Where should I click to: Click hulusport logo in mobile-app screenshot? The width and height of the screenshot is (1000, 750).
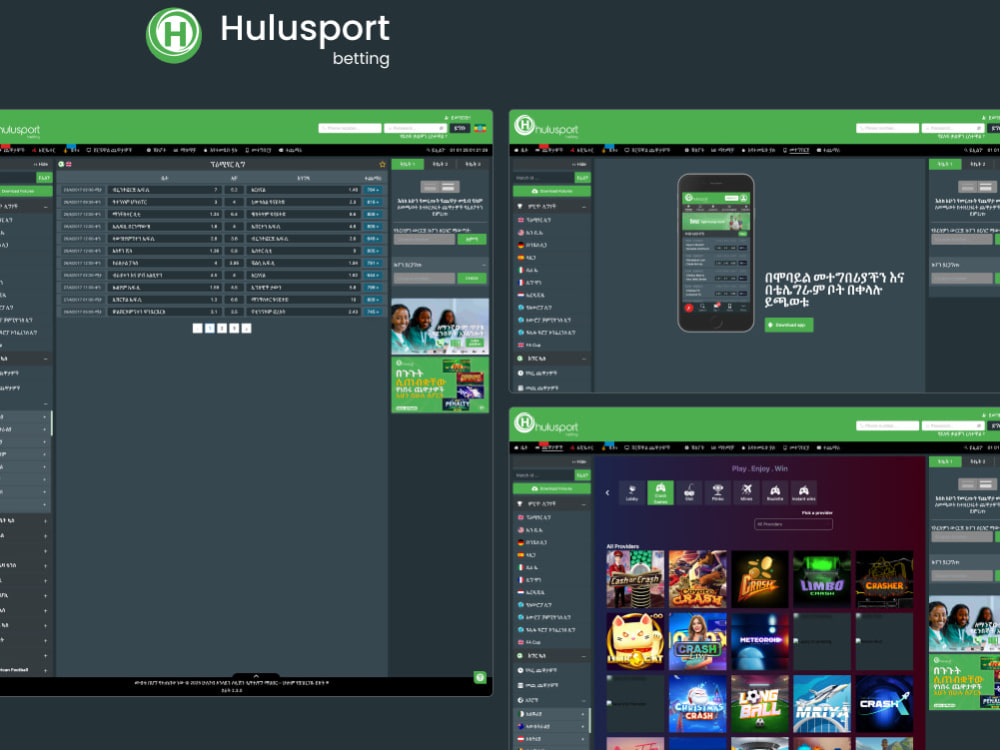coord(547,126)
